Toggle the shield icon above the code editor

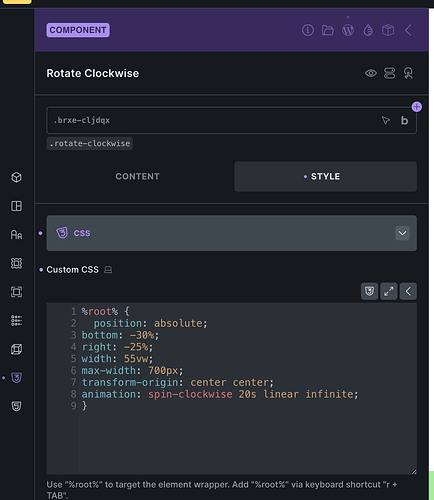369,291
